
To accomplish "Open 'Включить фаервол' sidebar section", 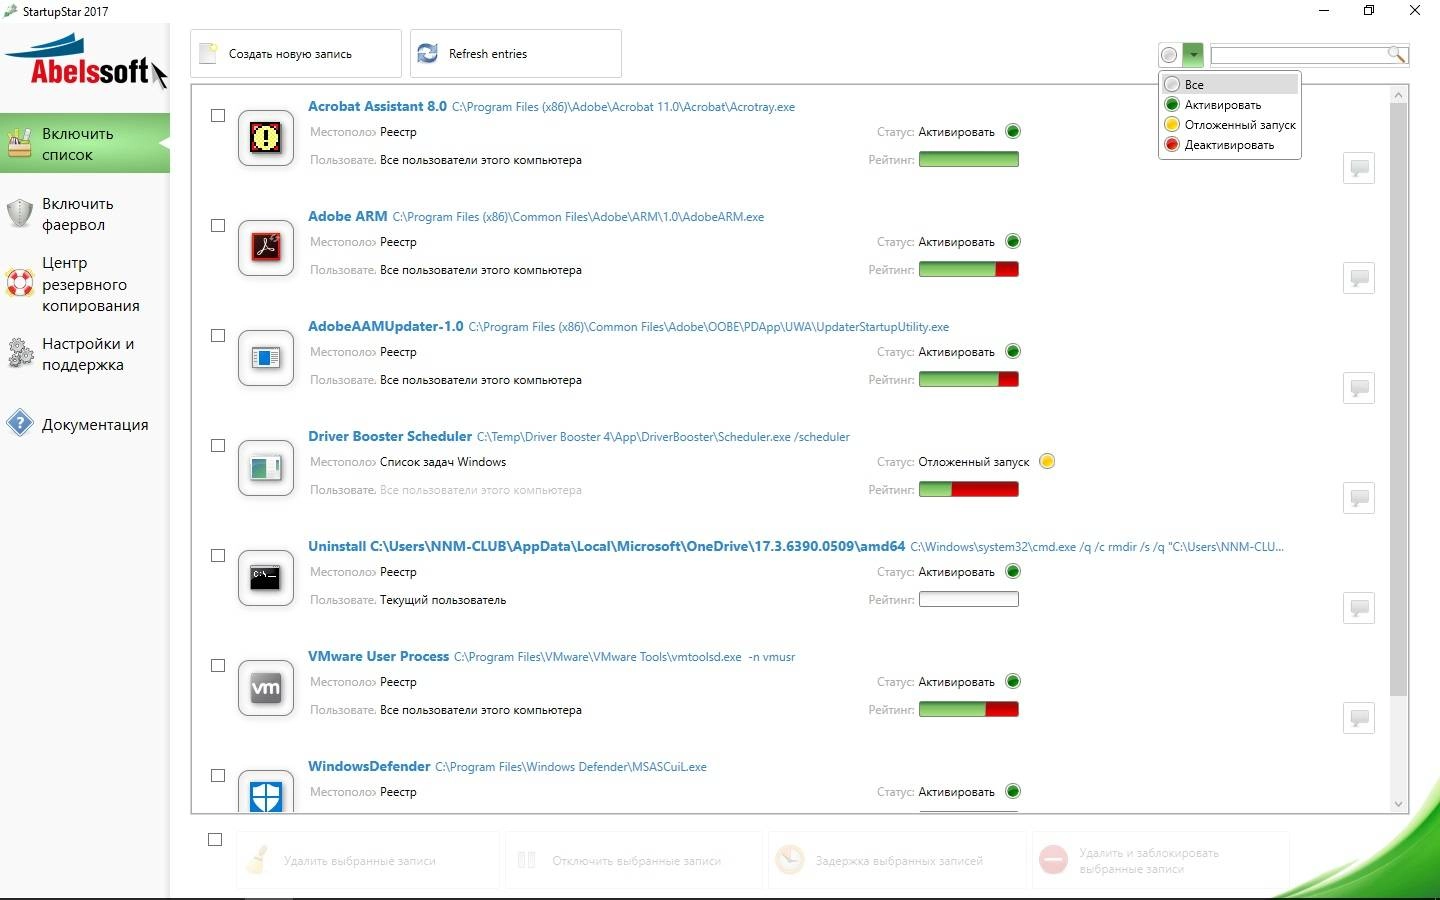I will 85,213.
